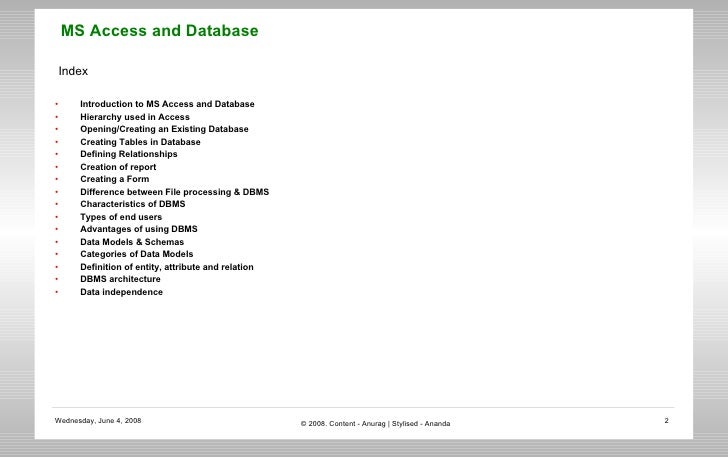The image size is (728, 457).
Task: Select Defining Relationships bullet
Action: (129, 154)
